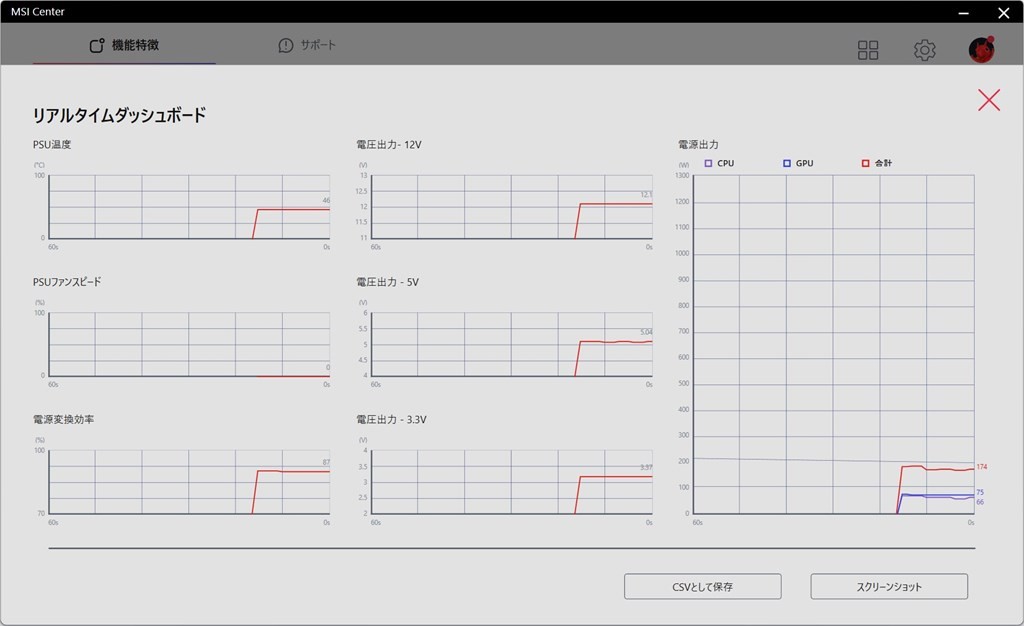The height and width of the screenshot is (626, 1024).
Task: Click the 12.1 voltage value label
Action: 646,195
